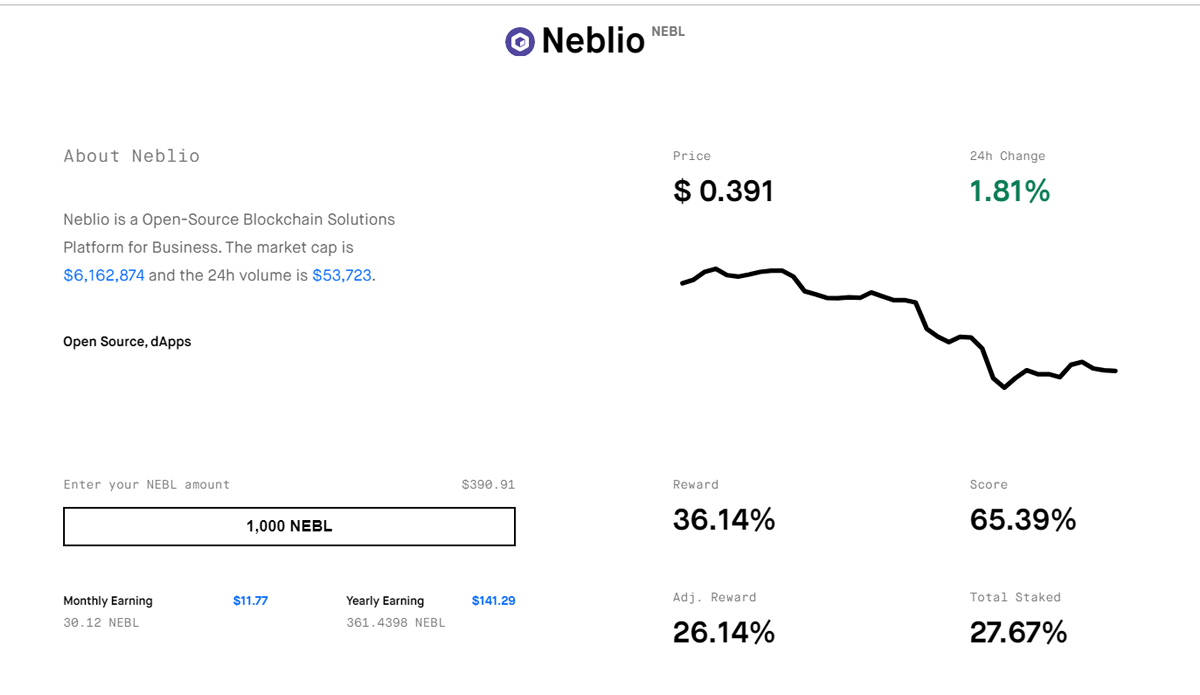
Task: Click the $390.91 converted amount
Action: coord(488,485)
